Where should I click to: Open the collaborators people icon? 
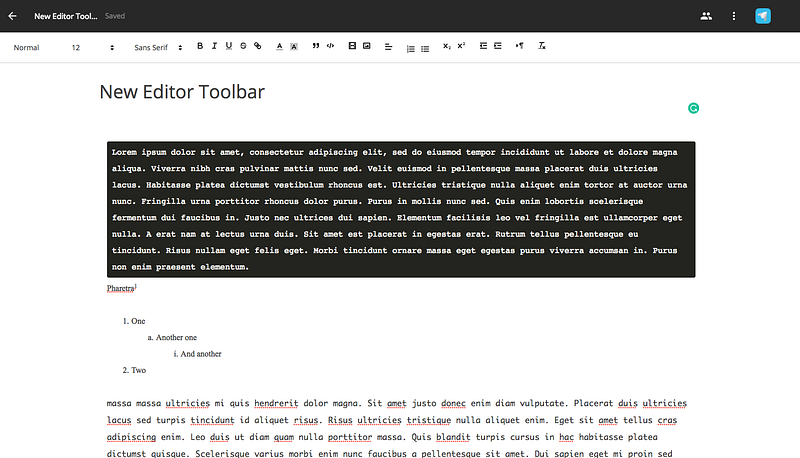[706, 16]
